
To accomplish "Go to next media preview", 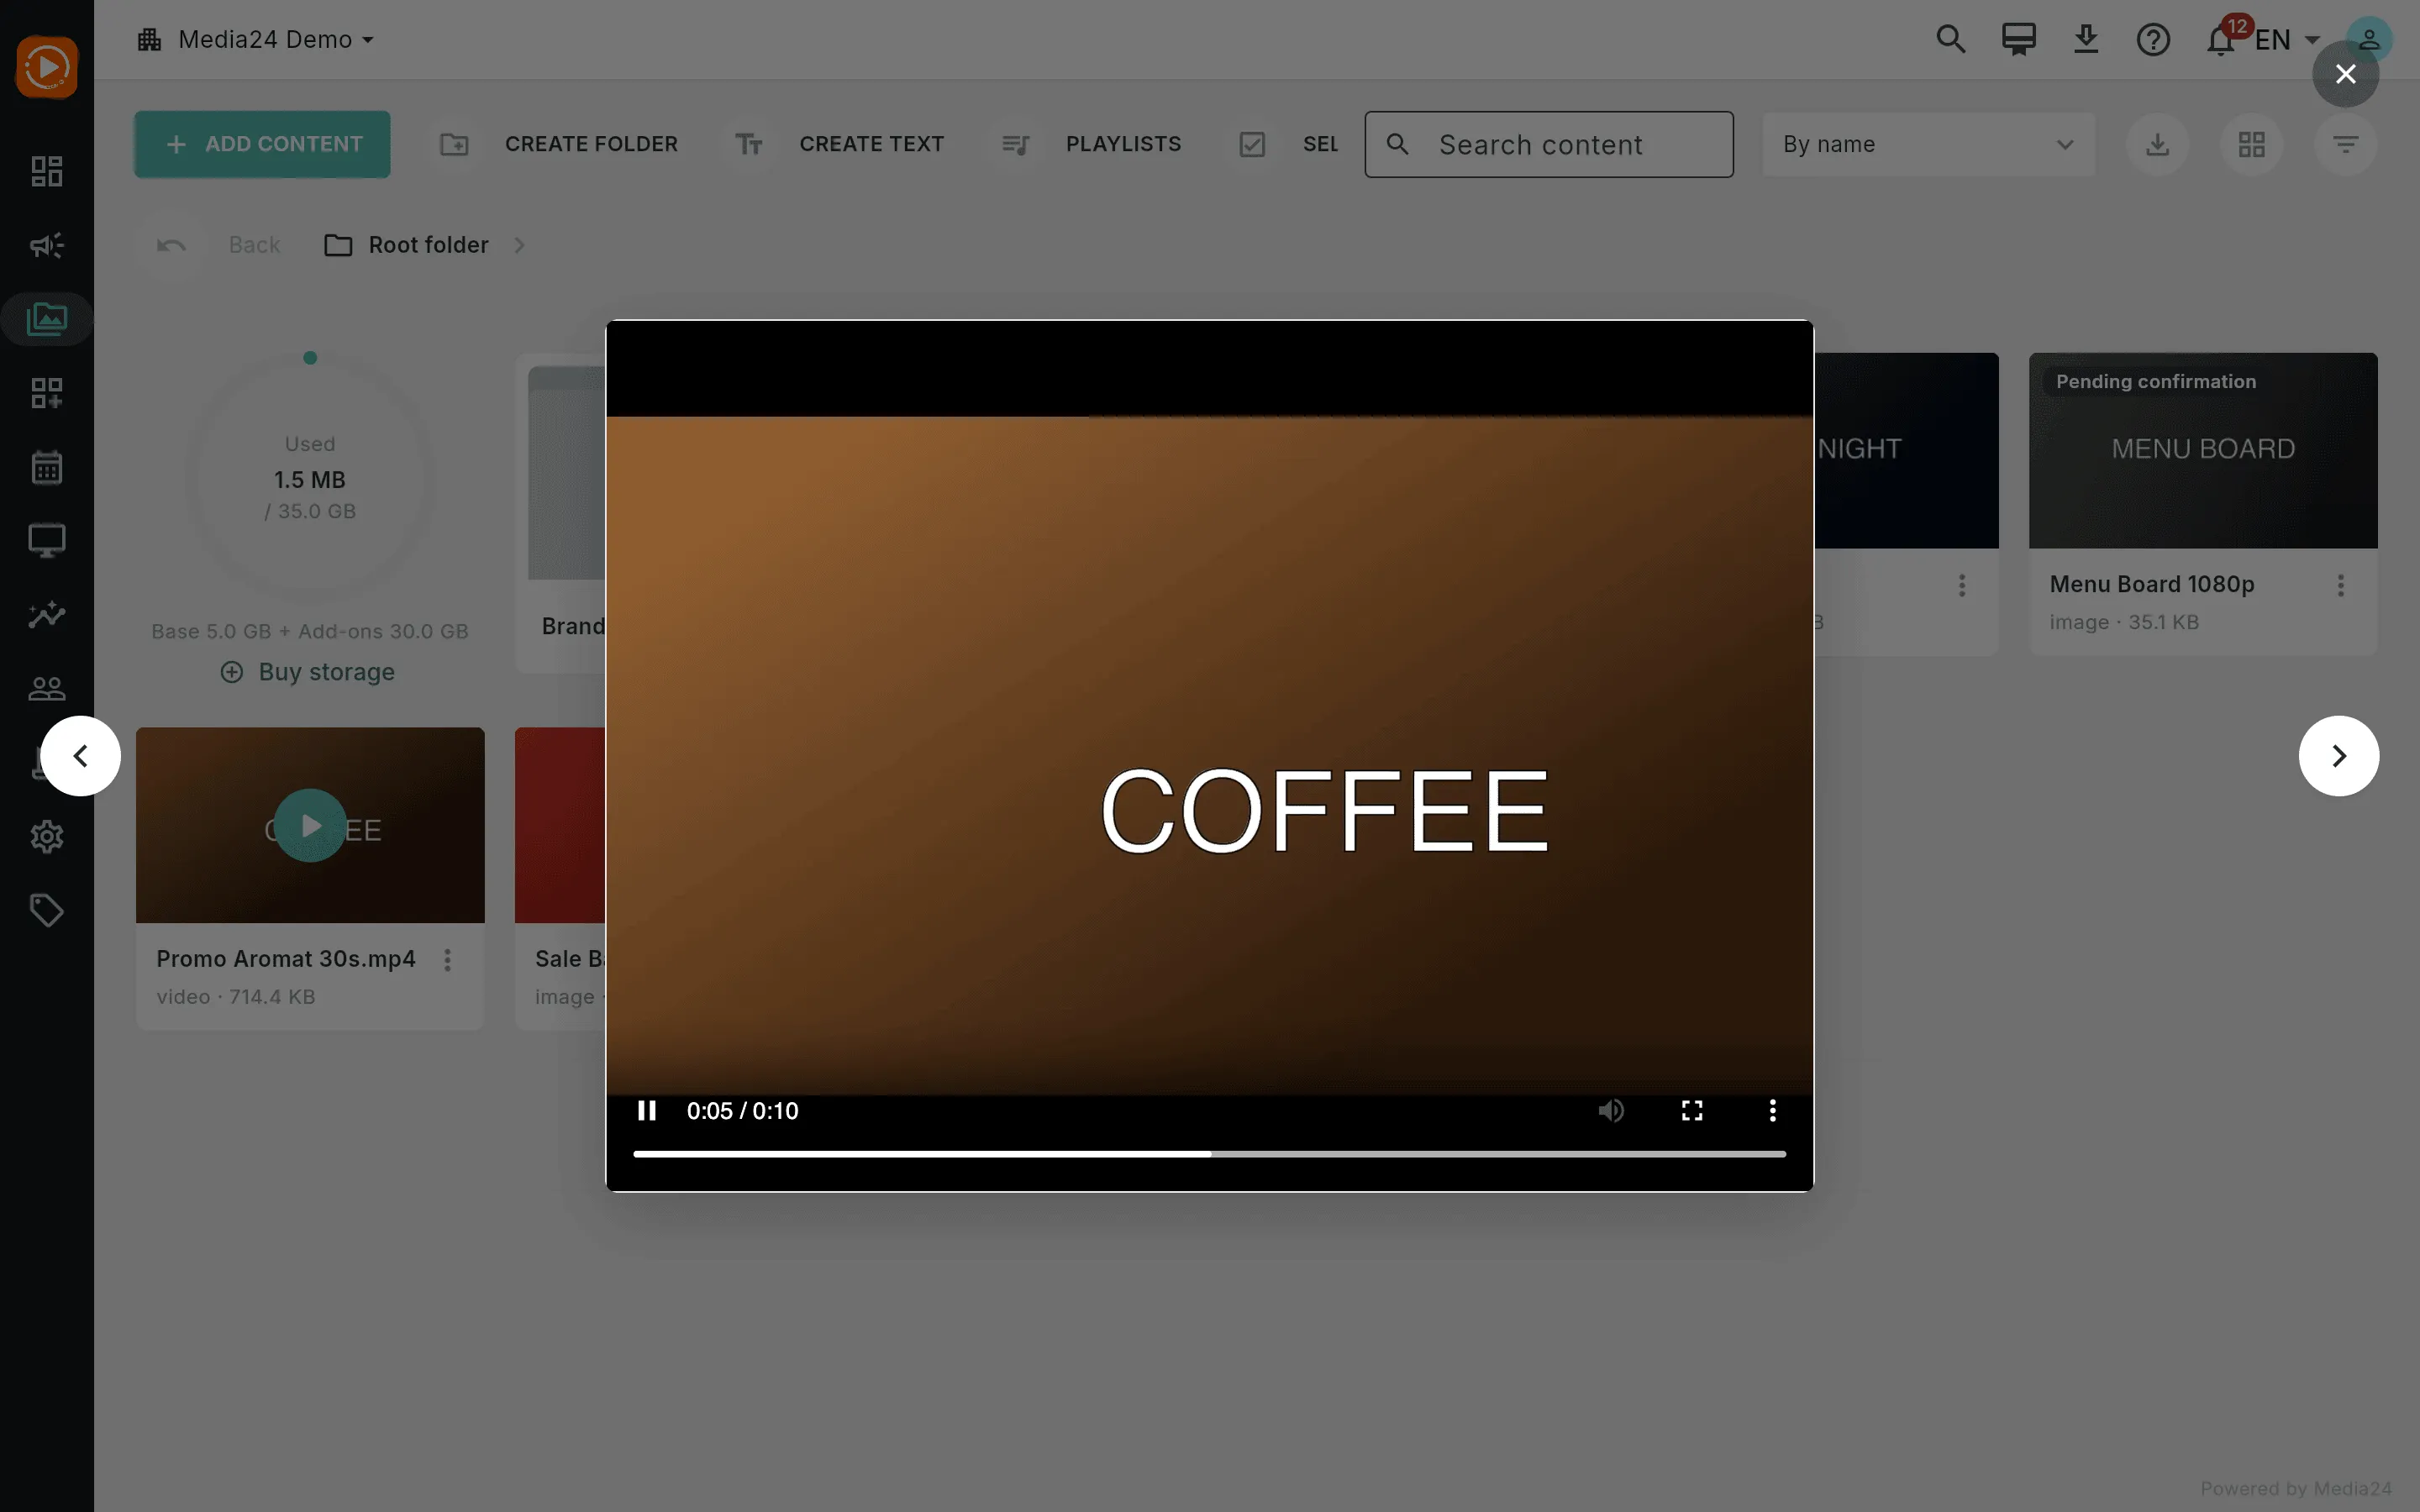I will click(x=2338, y=756).
